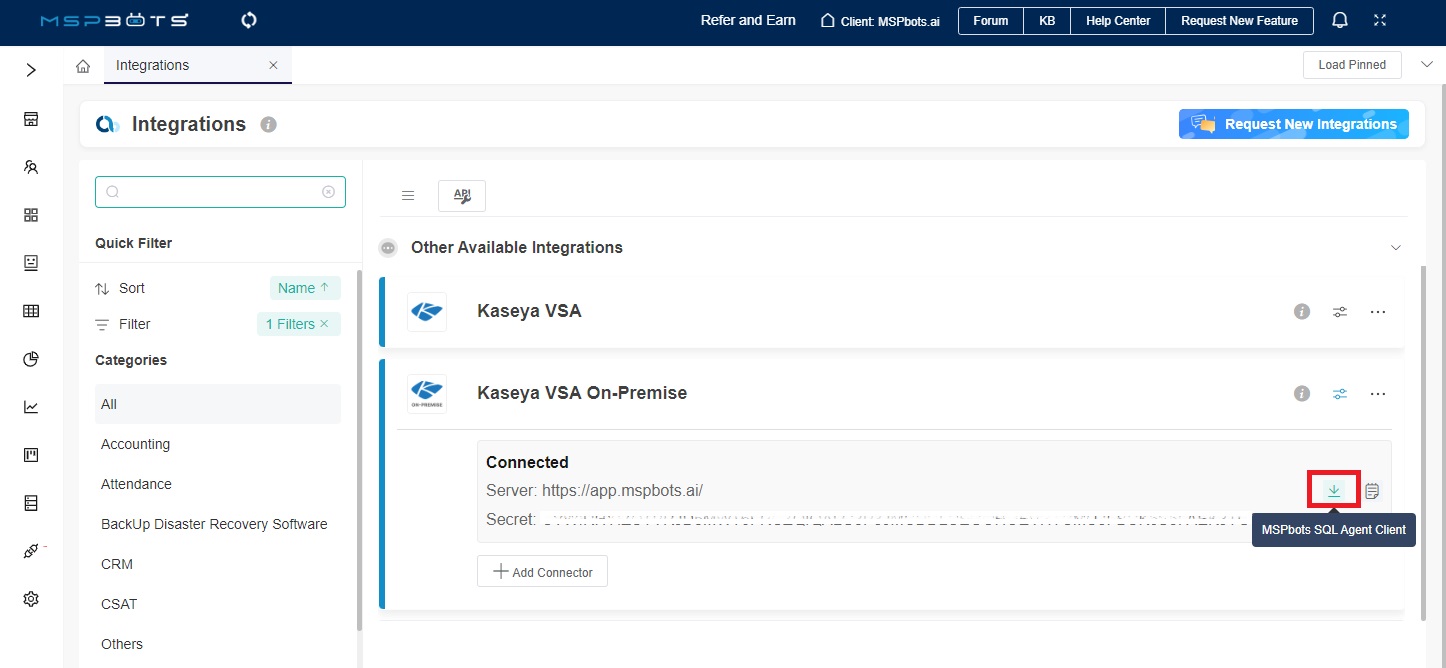1446x668 pixels.
Task: Select the CSAT category
Action: (x=119, y=604)
